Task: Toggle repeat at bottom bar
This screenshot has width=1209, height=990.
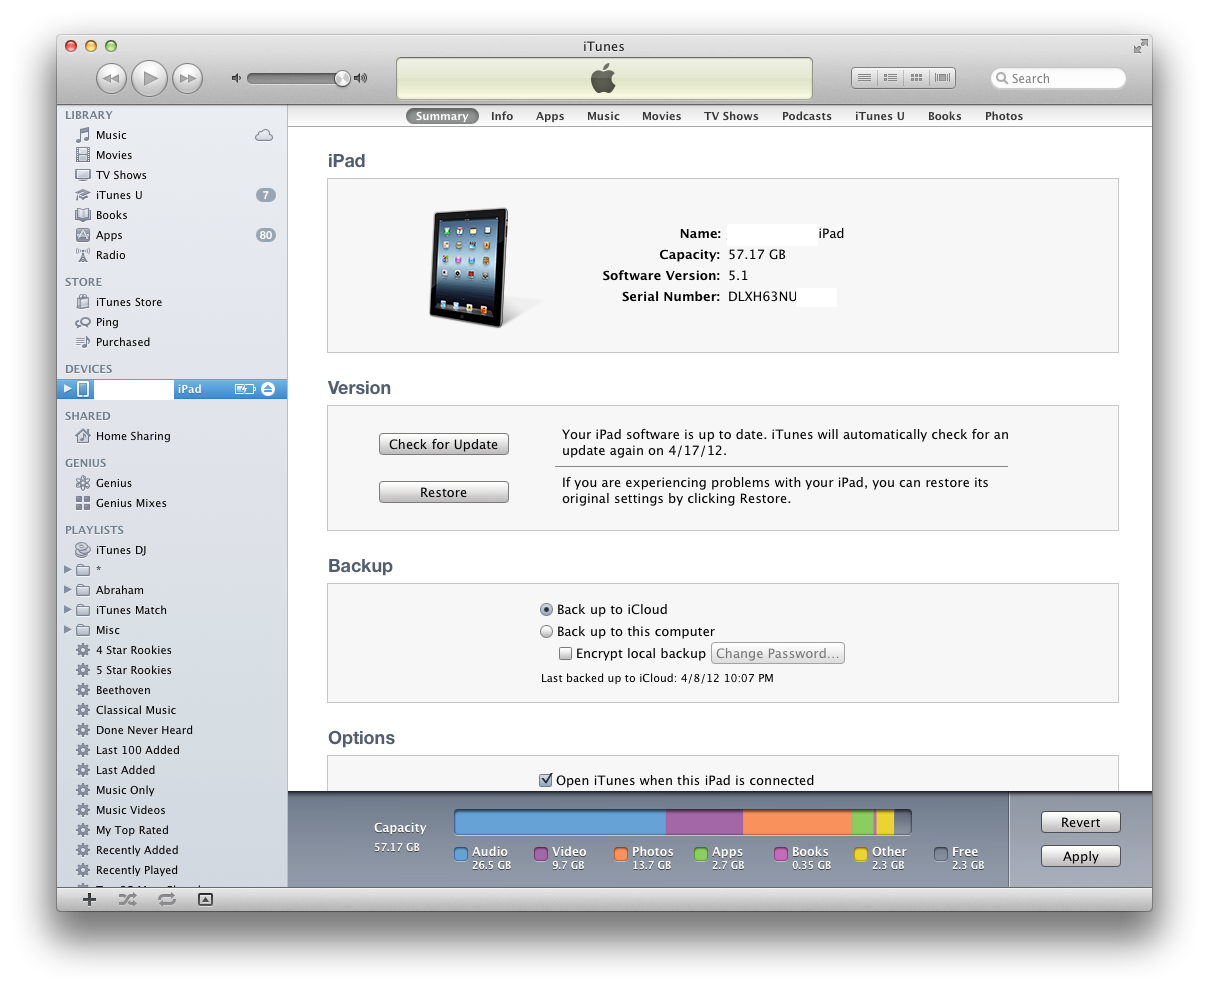Action: 167,899
